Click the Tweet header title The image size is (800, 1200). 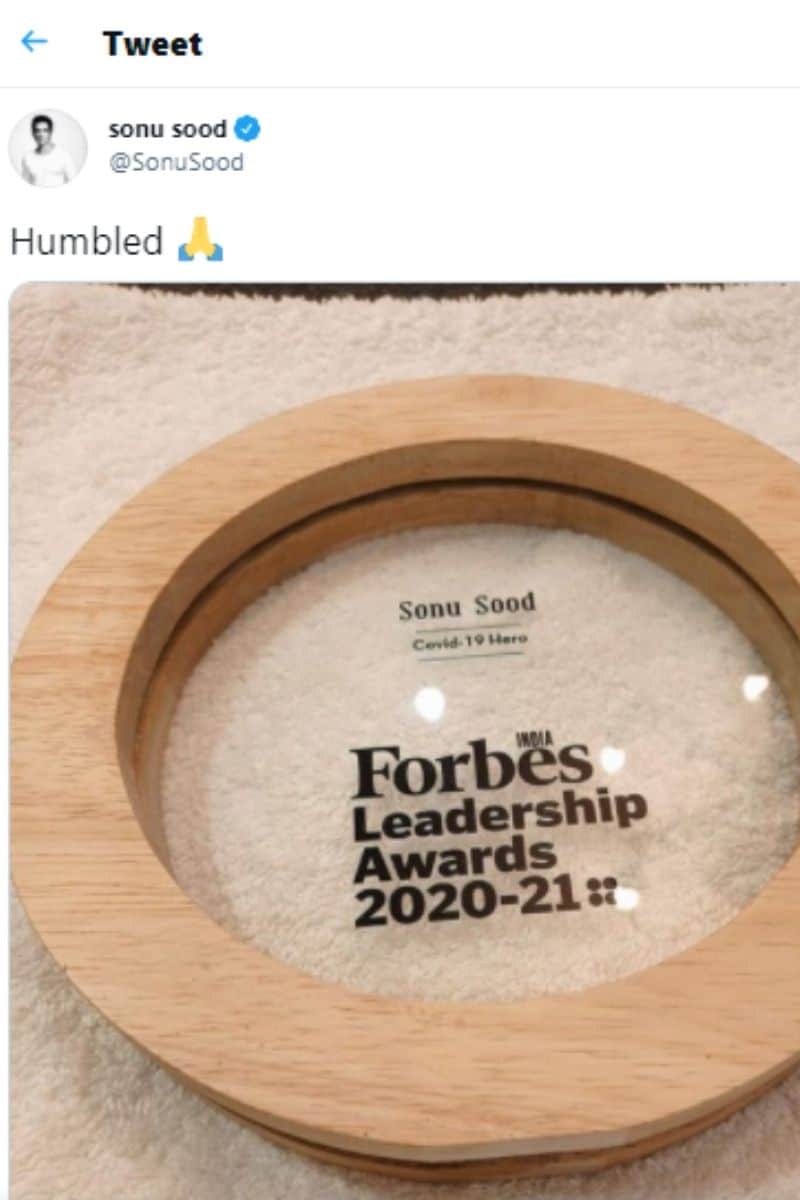pos(152,43)
